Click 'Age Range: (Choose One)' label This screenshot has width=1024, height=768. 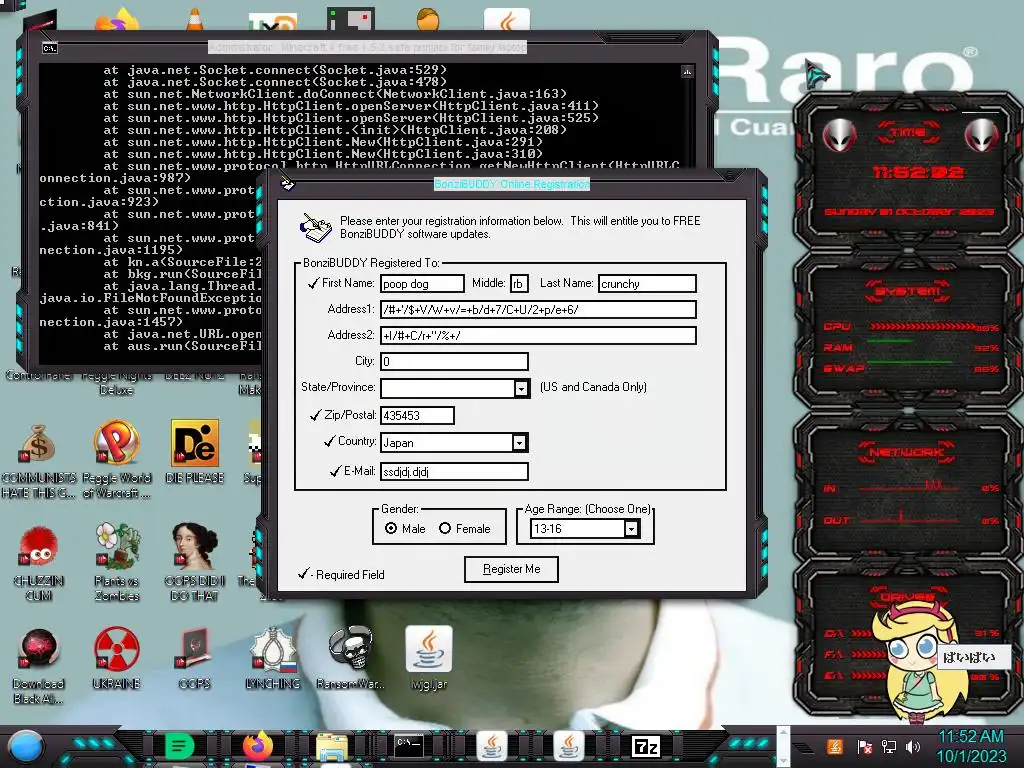coord(588,509)
